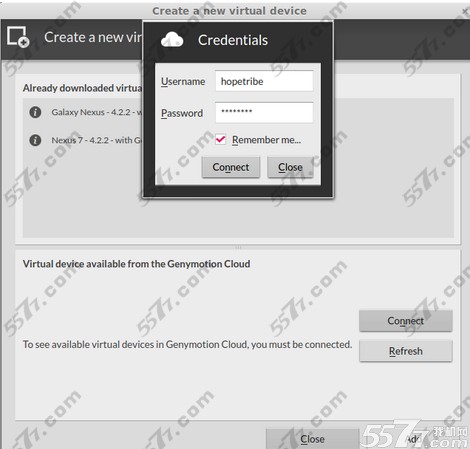This screenshot has height=449, width=470.
Task: Focus the Username text field
Action: [264, 81]
